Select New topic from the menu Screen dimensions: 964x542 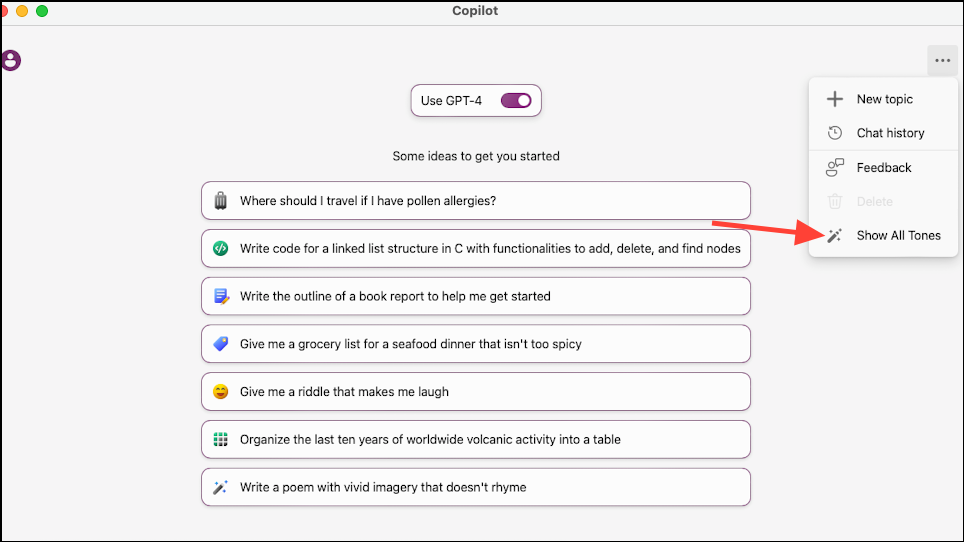tap(883, 99)
